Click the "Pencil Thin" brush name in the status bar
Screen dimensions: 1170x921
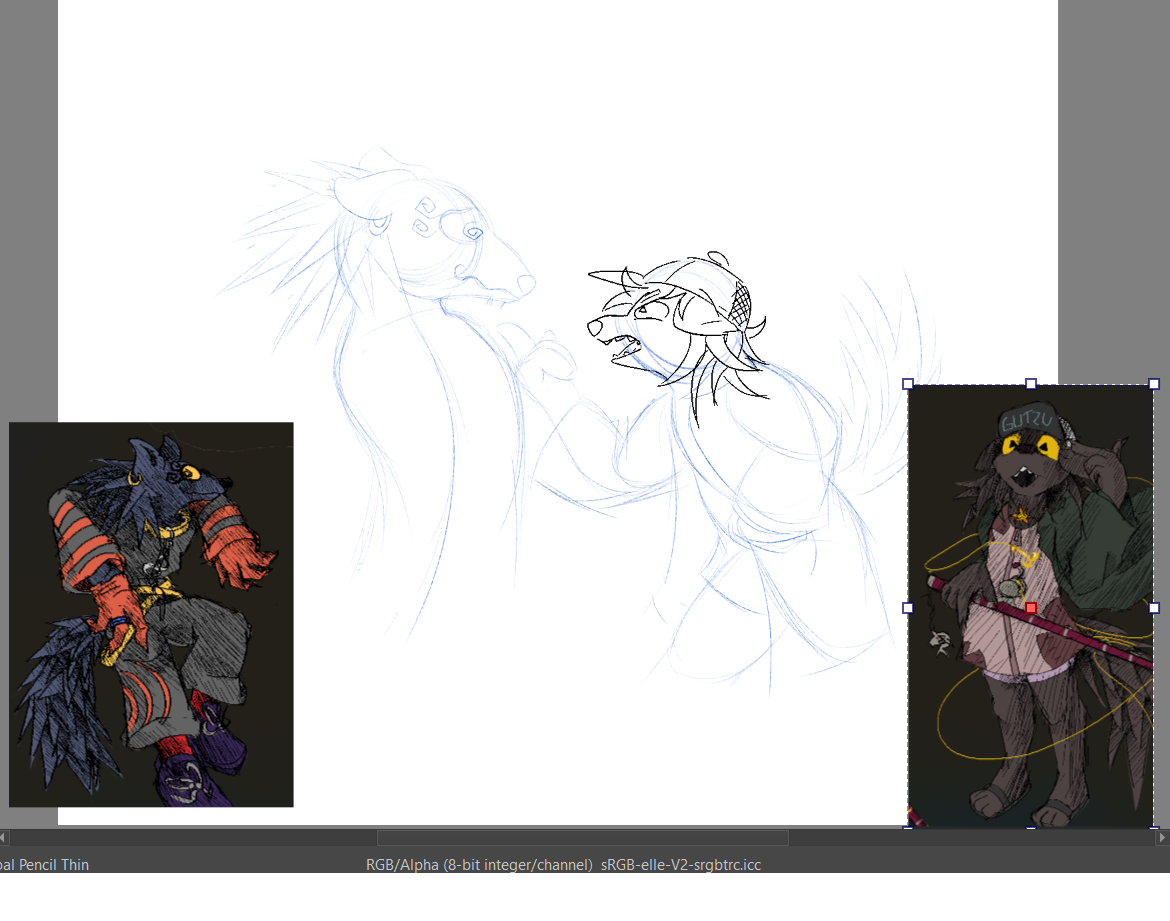click(54, 864)
